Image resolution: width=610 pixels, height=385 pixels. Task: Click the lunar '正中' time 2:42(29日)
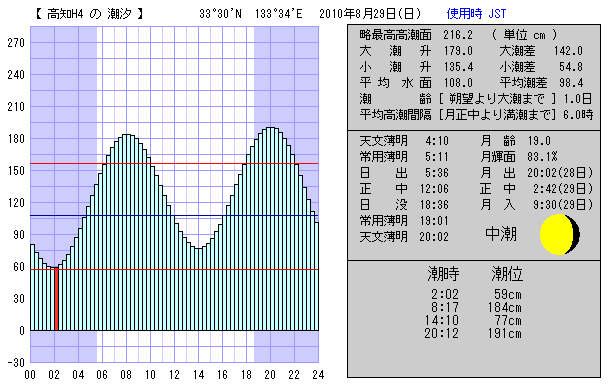[563, 189]
